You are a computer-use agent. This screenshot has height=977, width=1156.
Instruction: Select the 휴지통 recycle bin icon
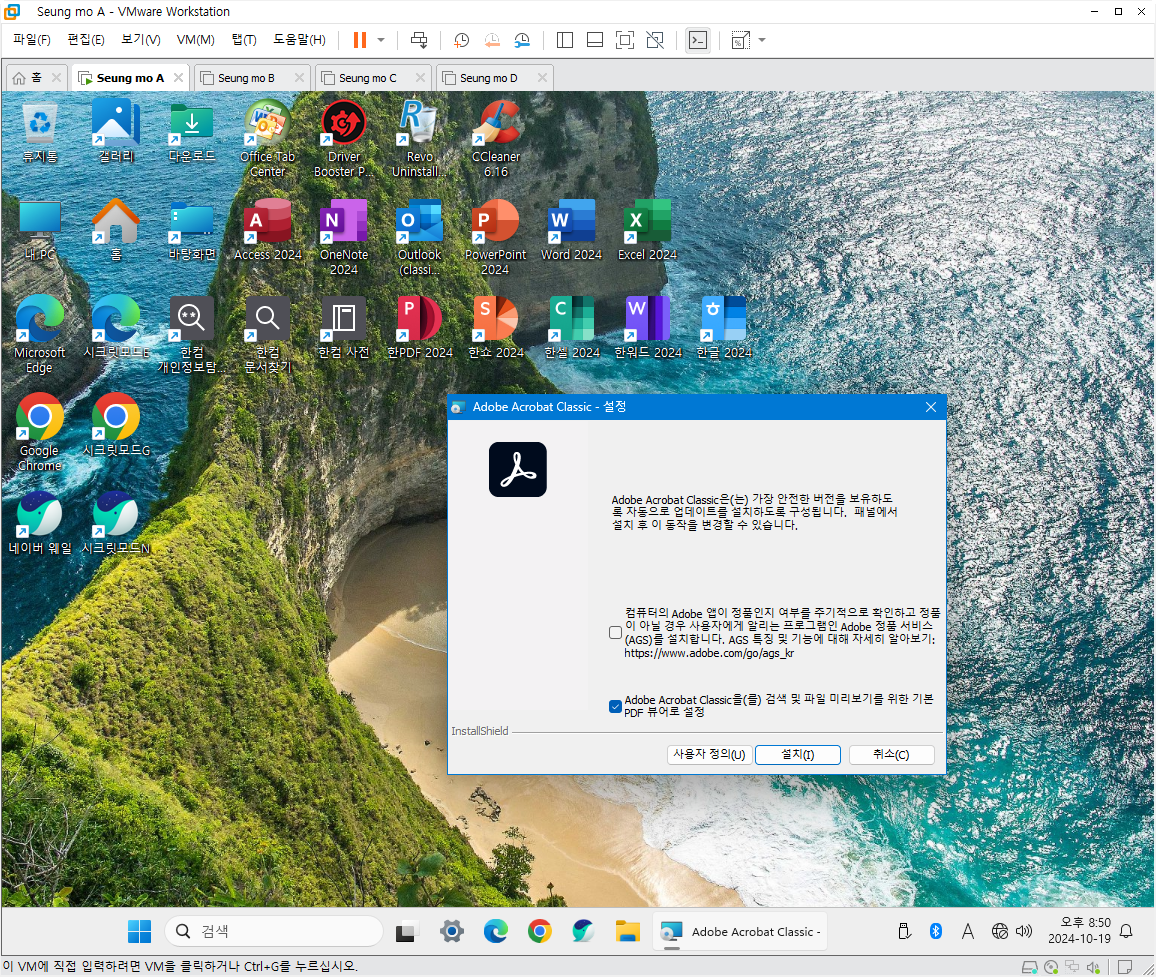click(40, 133)
